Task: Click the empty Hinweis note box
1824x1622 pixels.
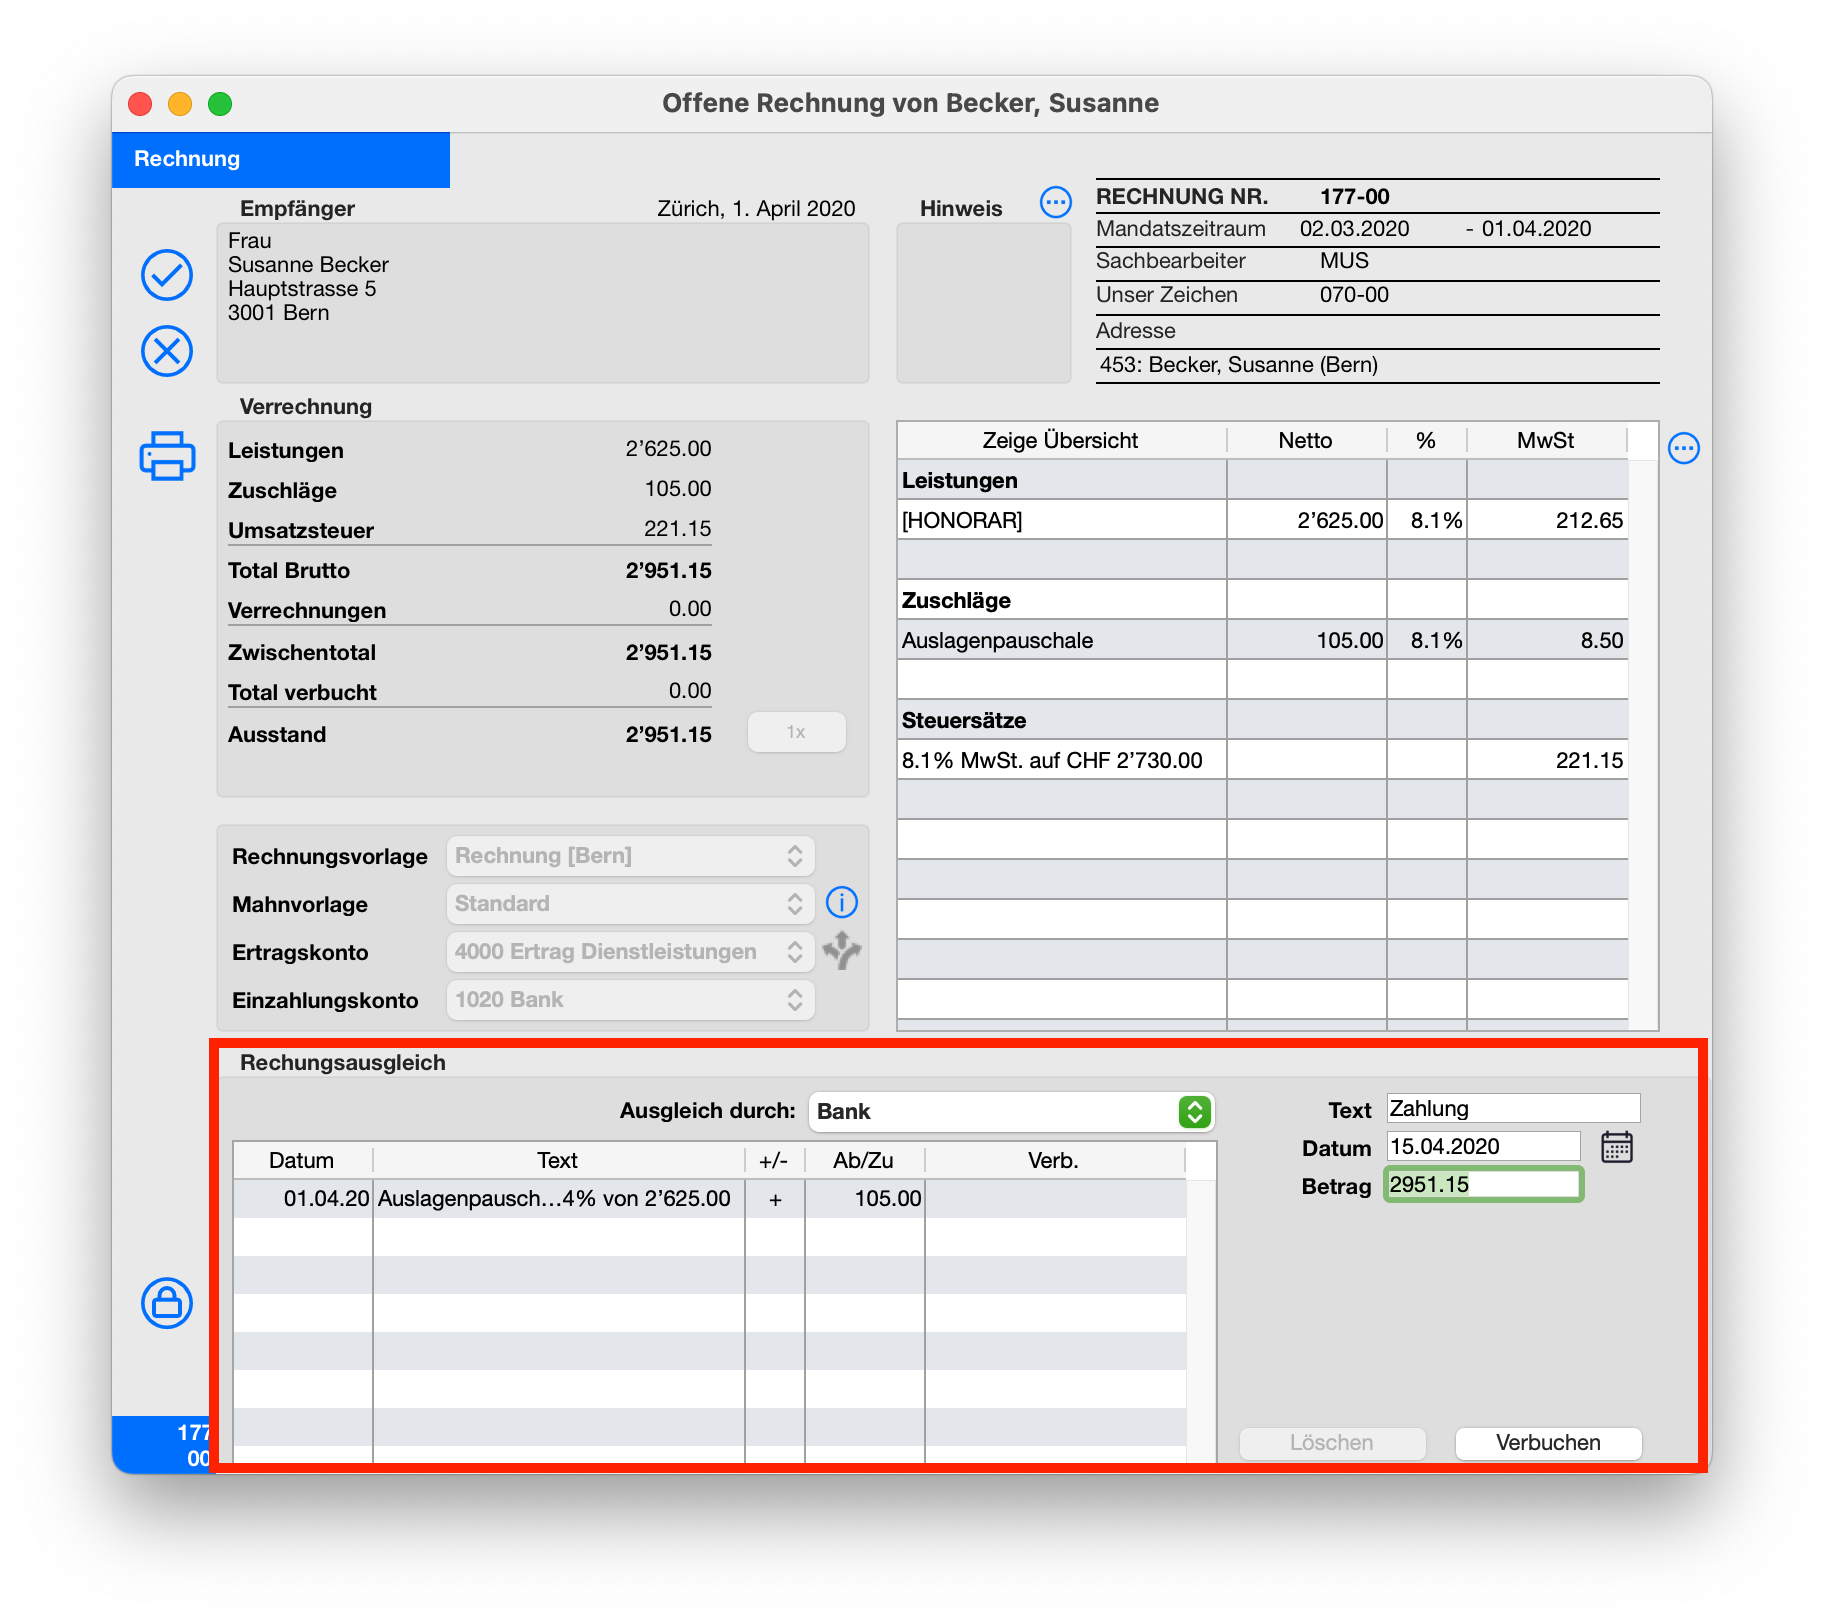Action: pyautogui.click(x=984, y=303)
